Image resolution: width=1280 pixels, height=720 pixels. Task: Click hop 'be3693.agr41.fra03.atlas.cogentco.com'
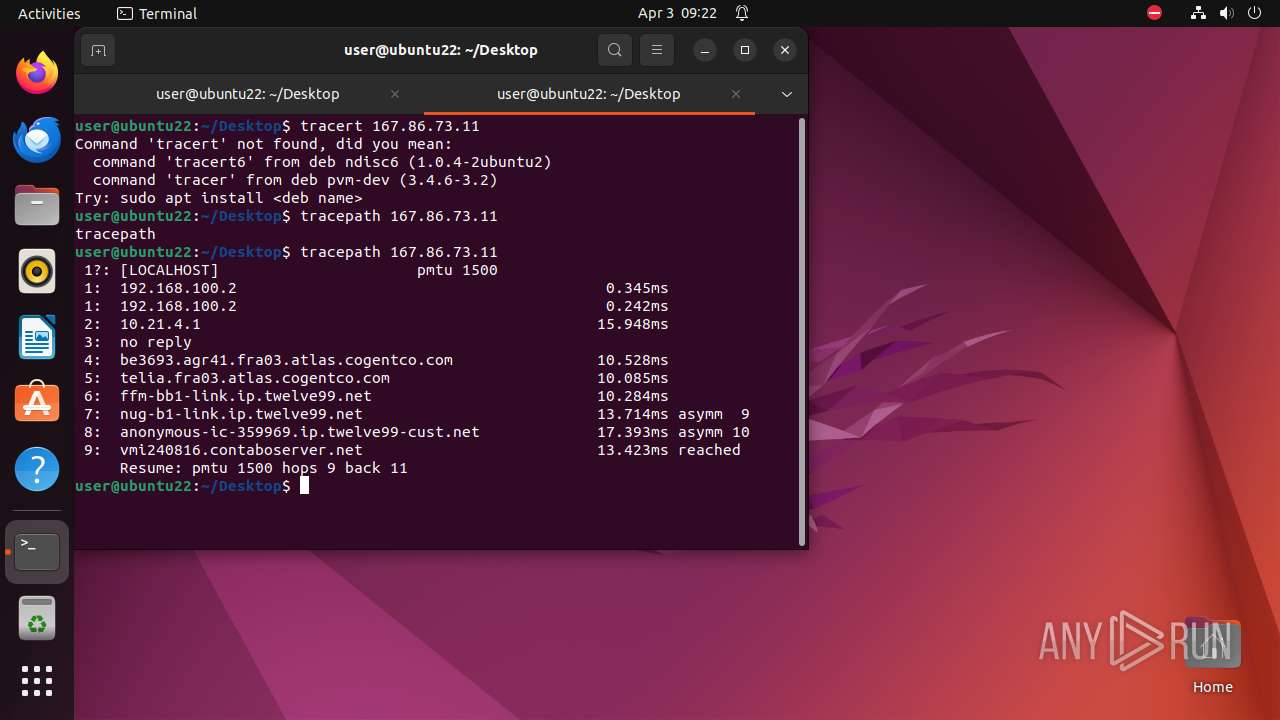[x=286, y=360]
